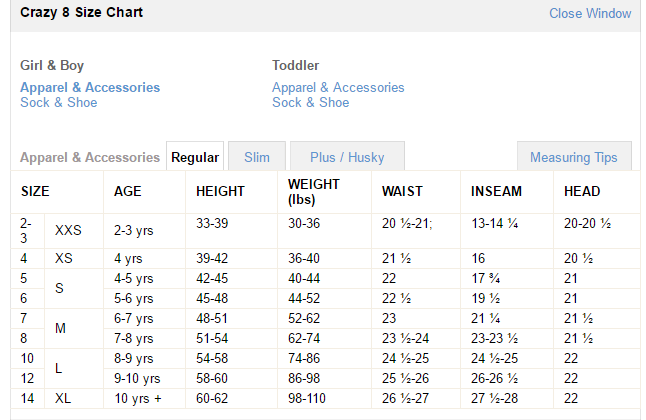The image size is (646, 420).
Task: Click the Close Window link
Action: [x=590, y=14]
